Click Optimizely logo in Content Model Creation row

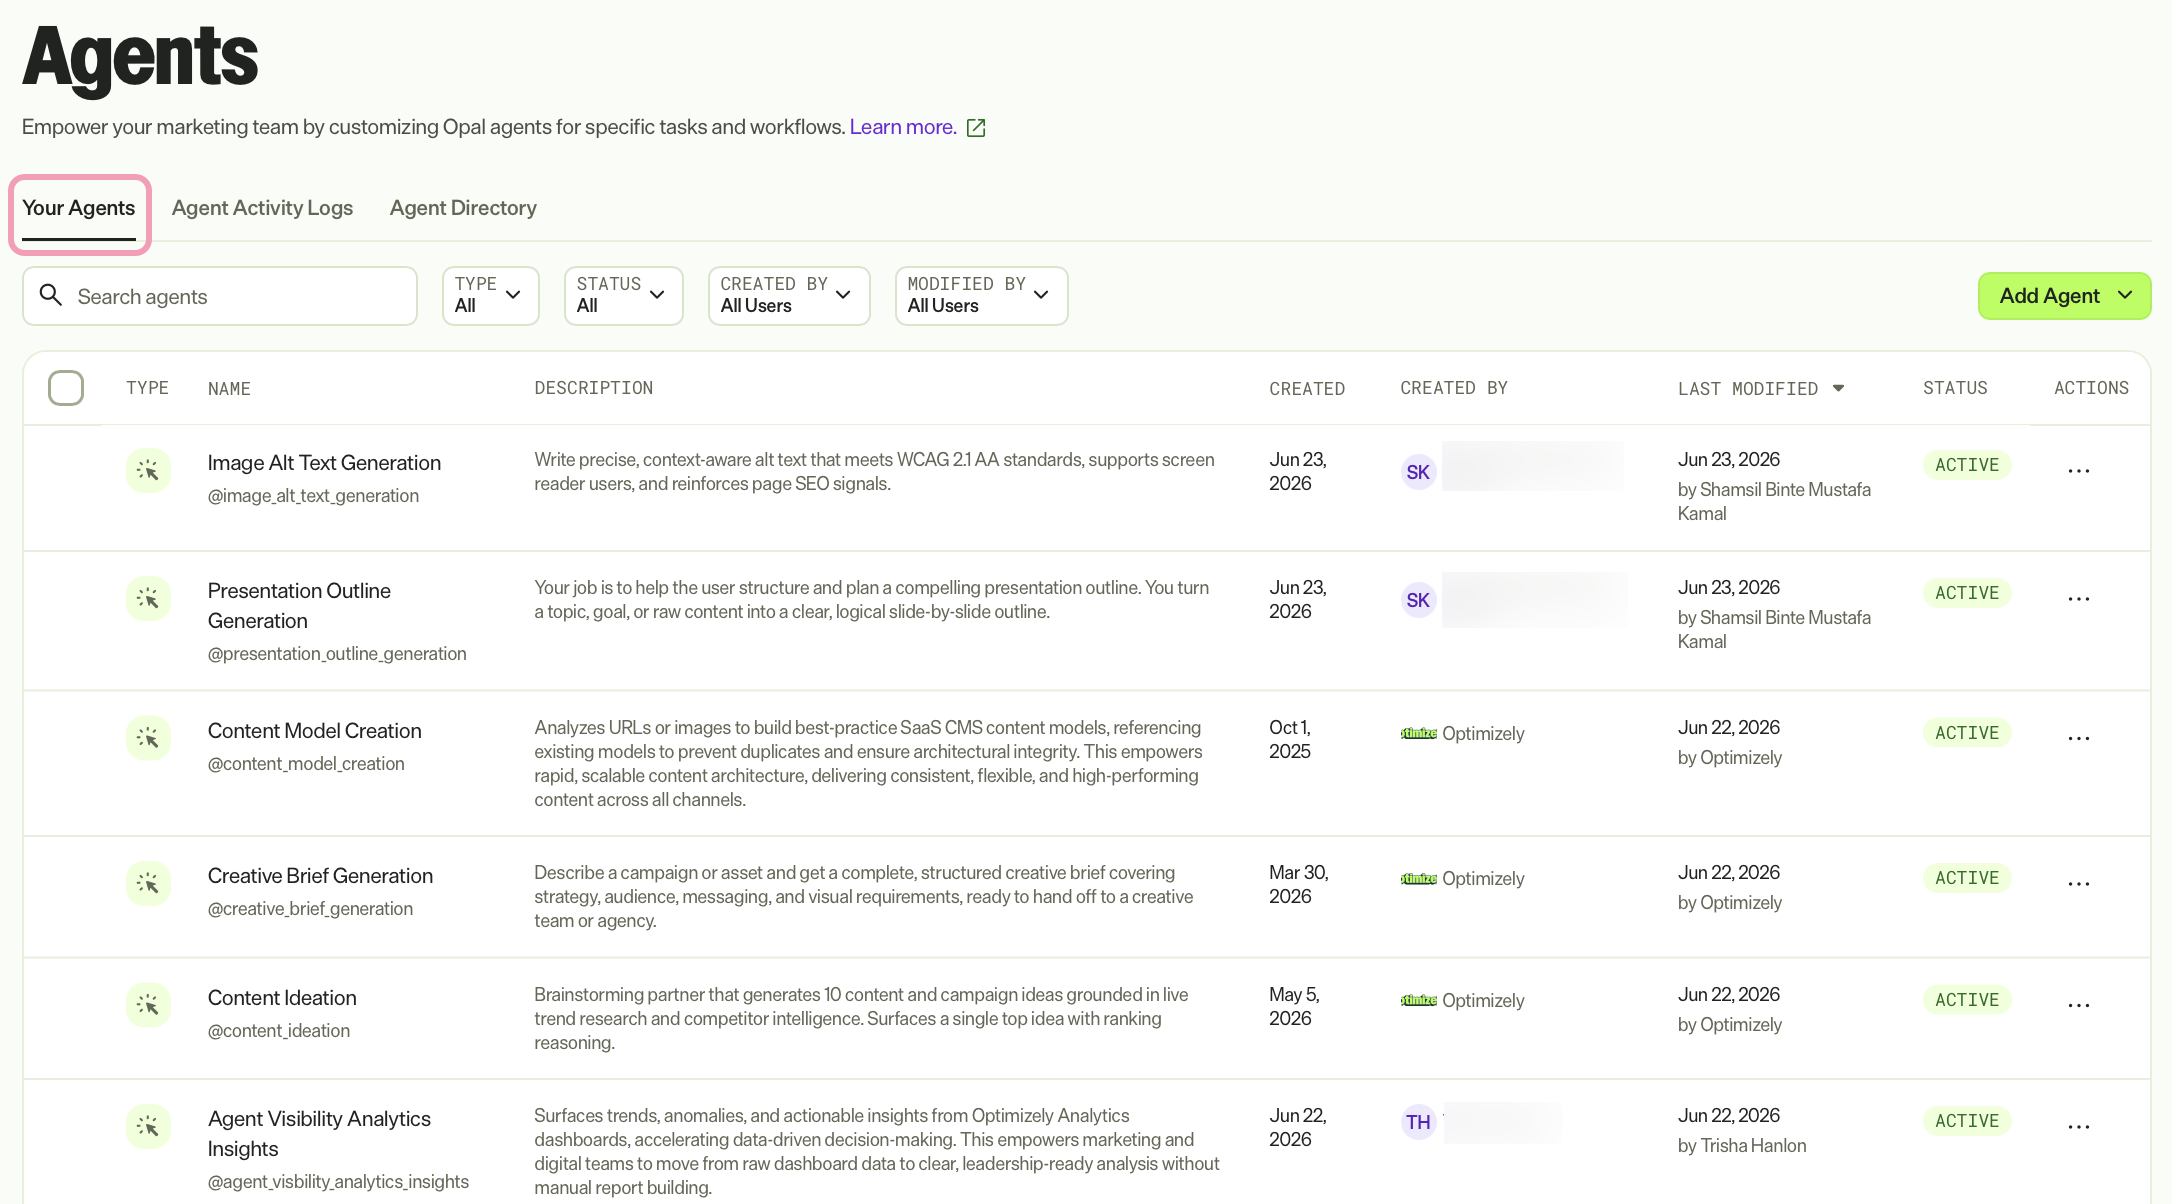click(1419, 733)
